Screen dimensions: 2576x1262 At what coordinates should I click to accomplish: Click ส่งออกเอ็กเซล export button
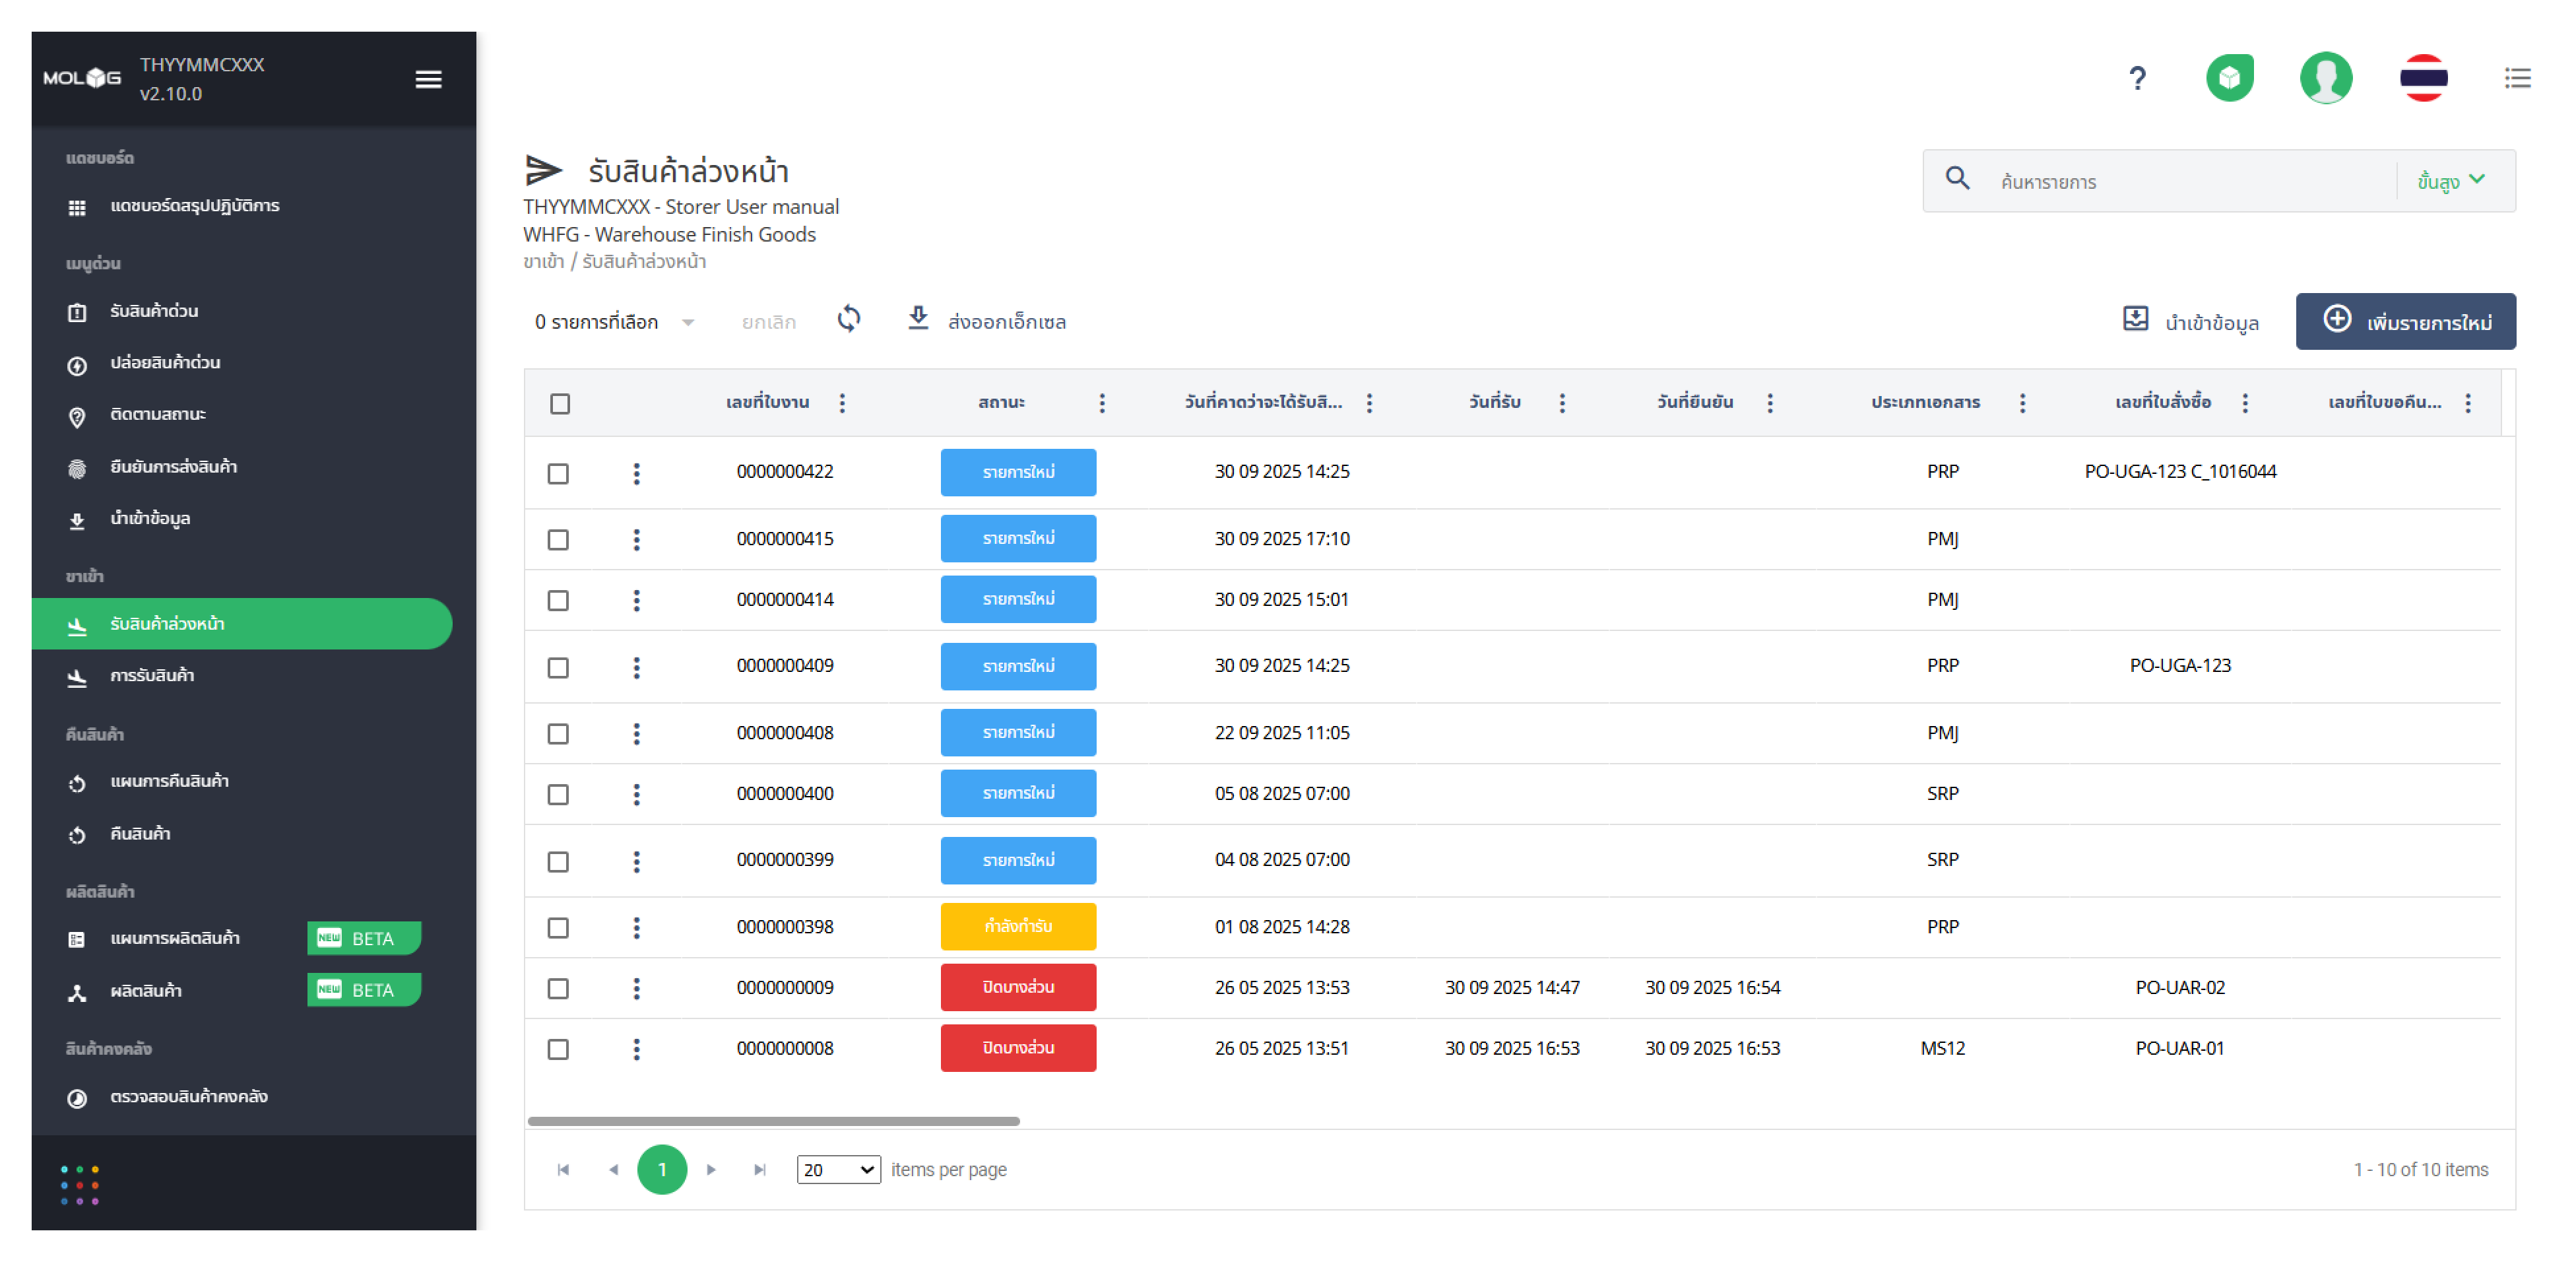click(x=986, y=321)
